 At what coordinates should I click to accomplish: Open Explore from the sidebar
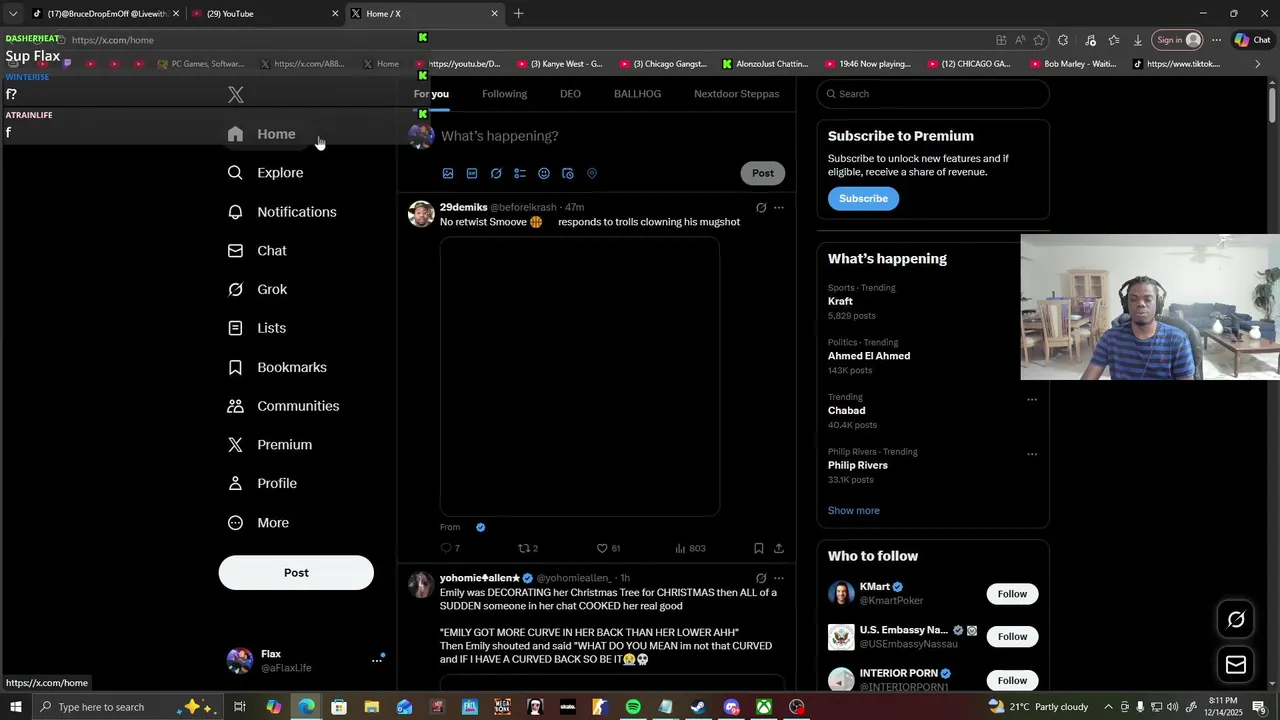[x=266, y=173]
